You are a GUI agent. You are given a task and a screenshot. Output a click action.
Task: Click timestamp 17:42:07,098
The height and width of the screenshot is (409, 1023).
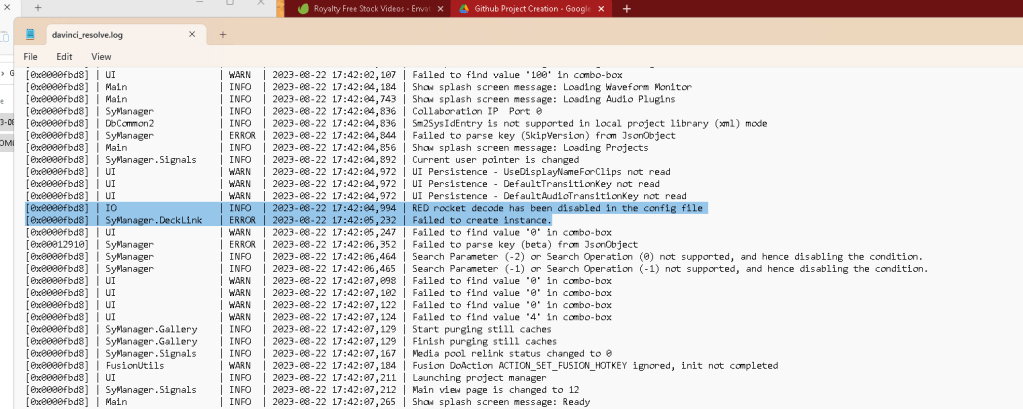[x=334, y=280]
